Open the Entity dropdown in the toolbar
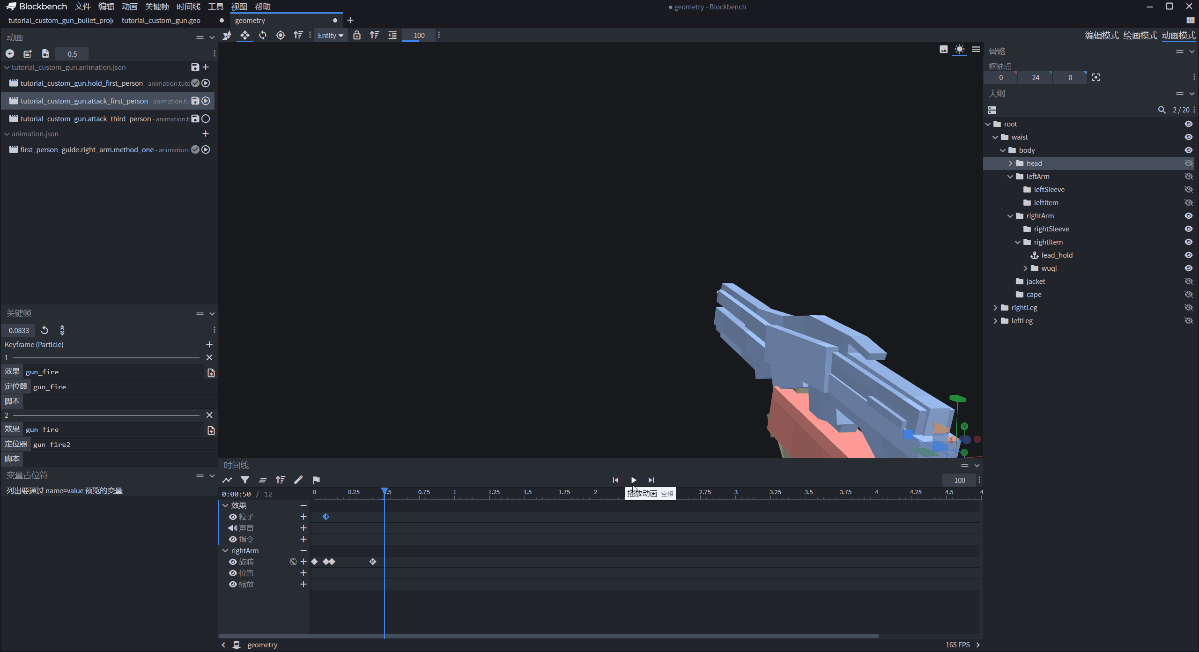The width and height of the screenshot is (1199, 652). [x=330, y=35]
